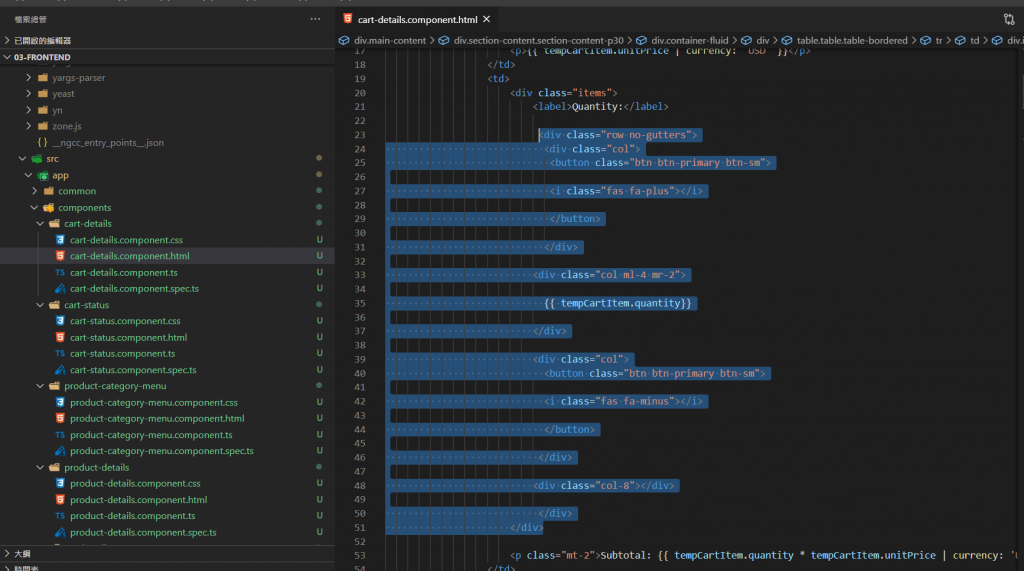Expand the common folder
Image resolution: width=1024 pixels, height=571 pixels.
coord(35,191)
